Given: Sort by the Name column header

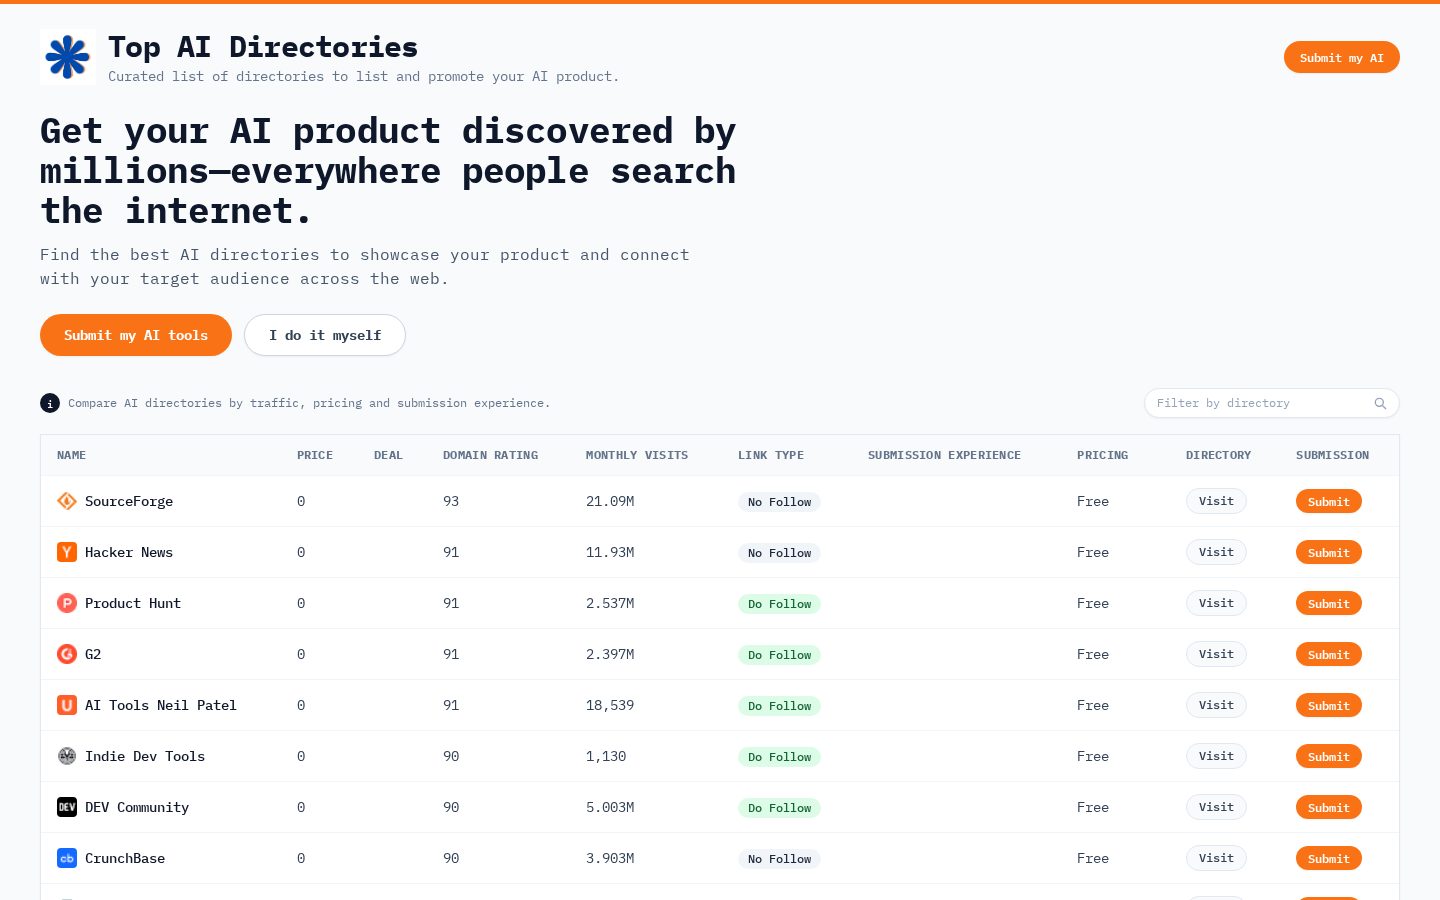Looking at the screenshot, I should point(71,455).
